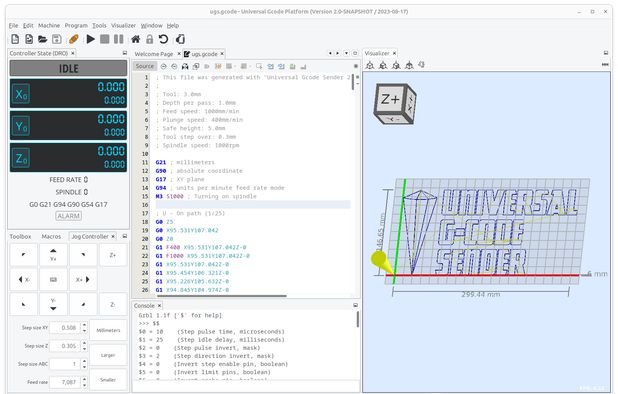Click G21 on editor line 11

pyautogui.click(x=160, y=162)
